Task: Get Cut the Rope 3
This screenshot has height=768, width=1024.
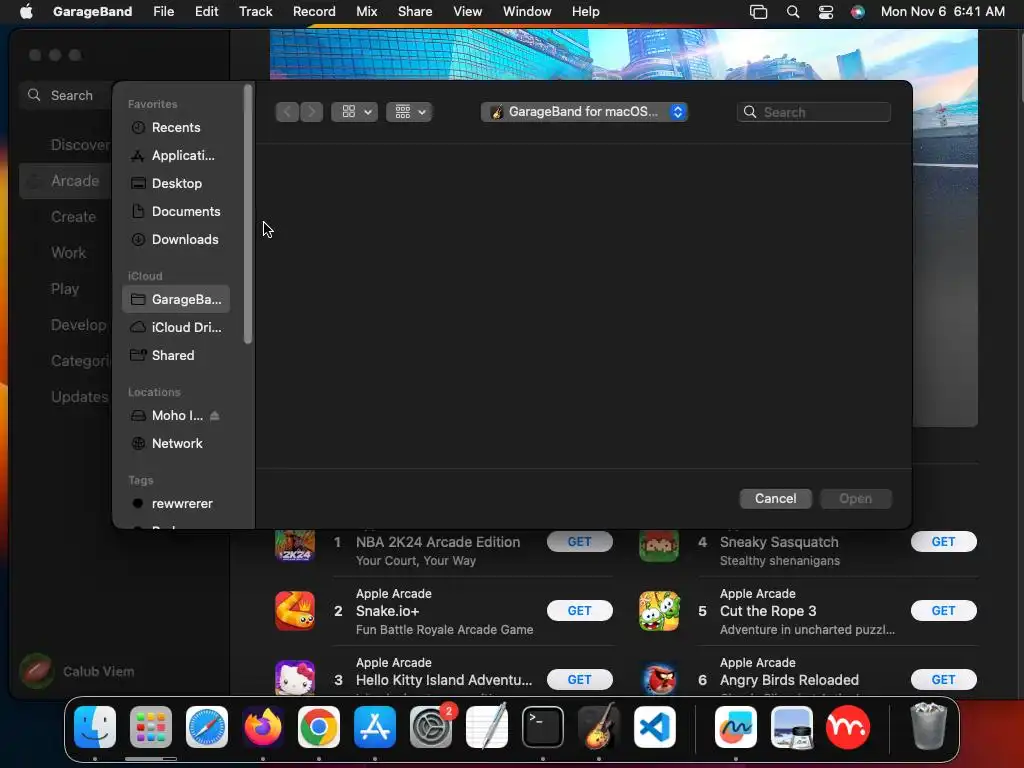Action: pyautogui.click(x=943, y=611)
